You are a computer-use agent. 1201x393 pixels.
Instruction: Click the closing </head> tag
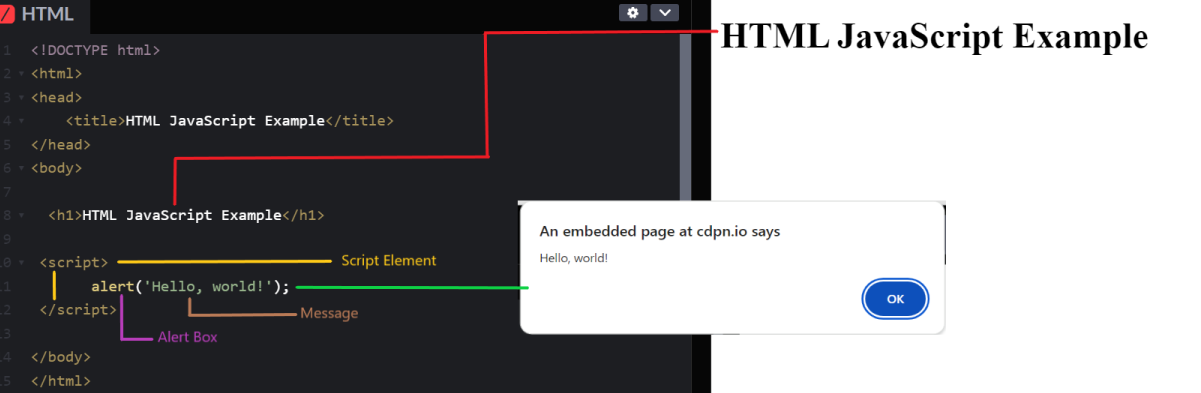pyautogui.click(x=60, y=144)
